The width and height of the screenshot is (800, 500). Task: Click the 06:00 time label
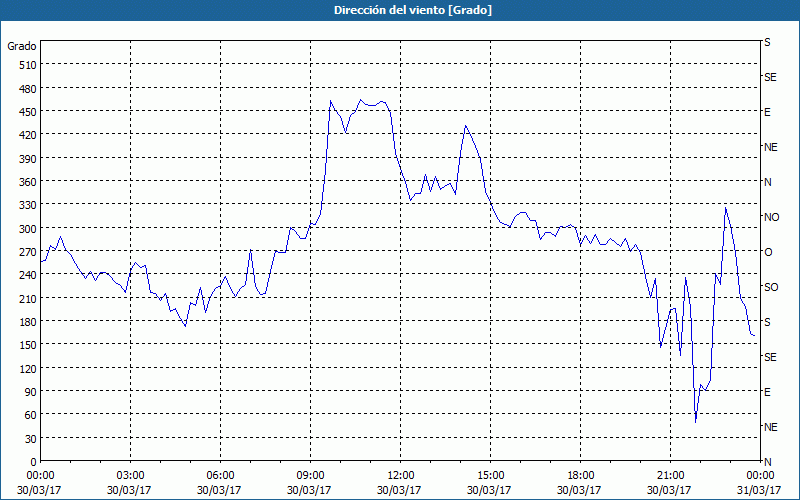(x=219, y=476)
